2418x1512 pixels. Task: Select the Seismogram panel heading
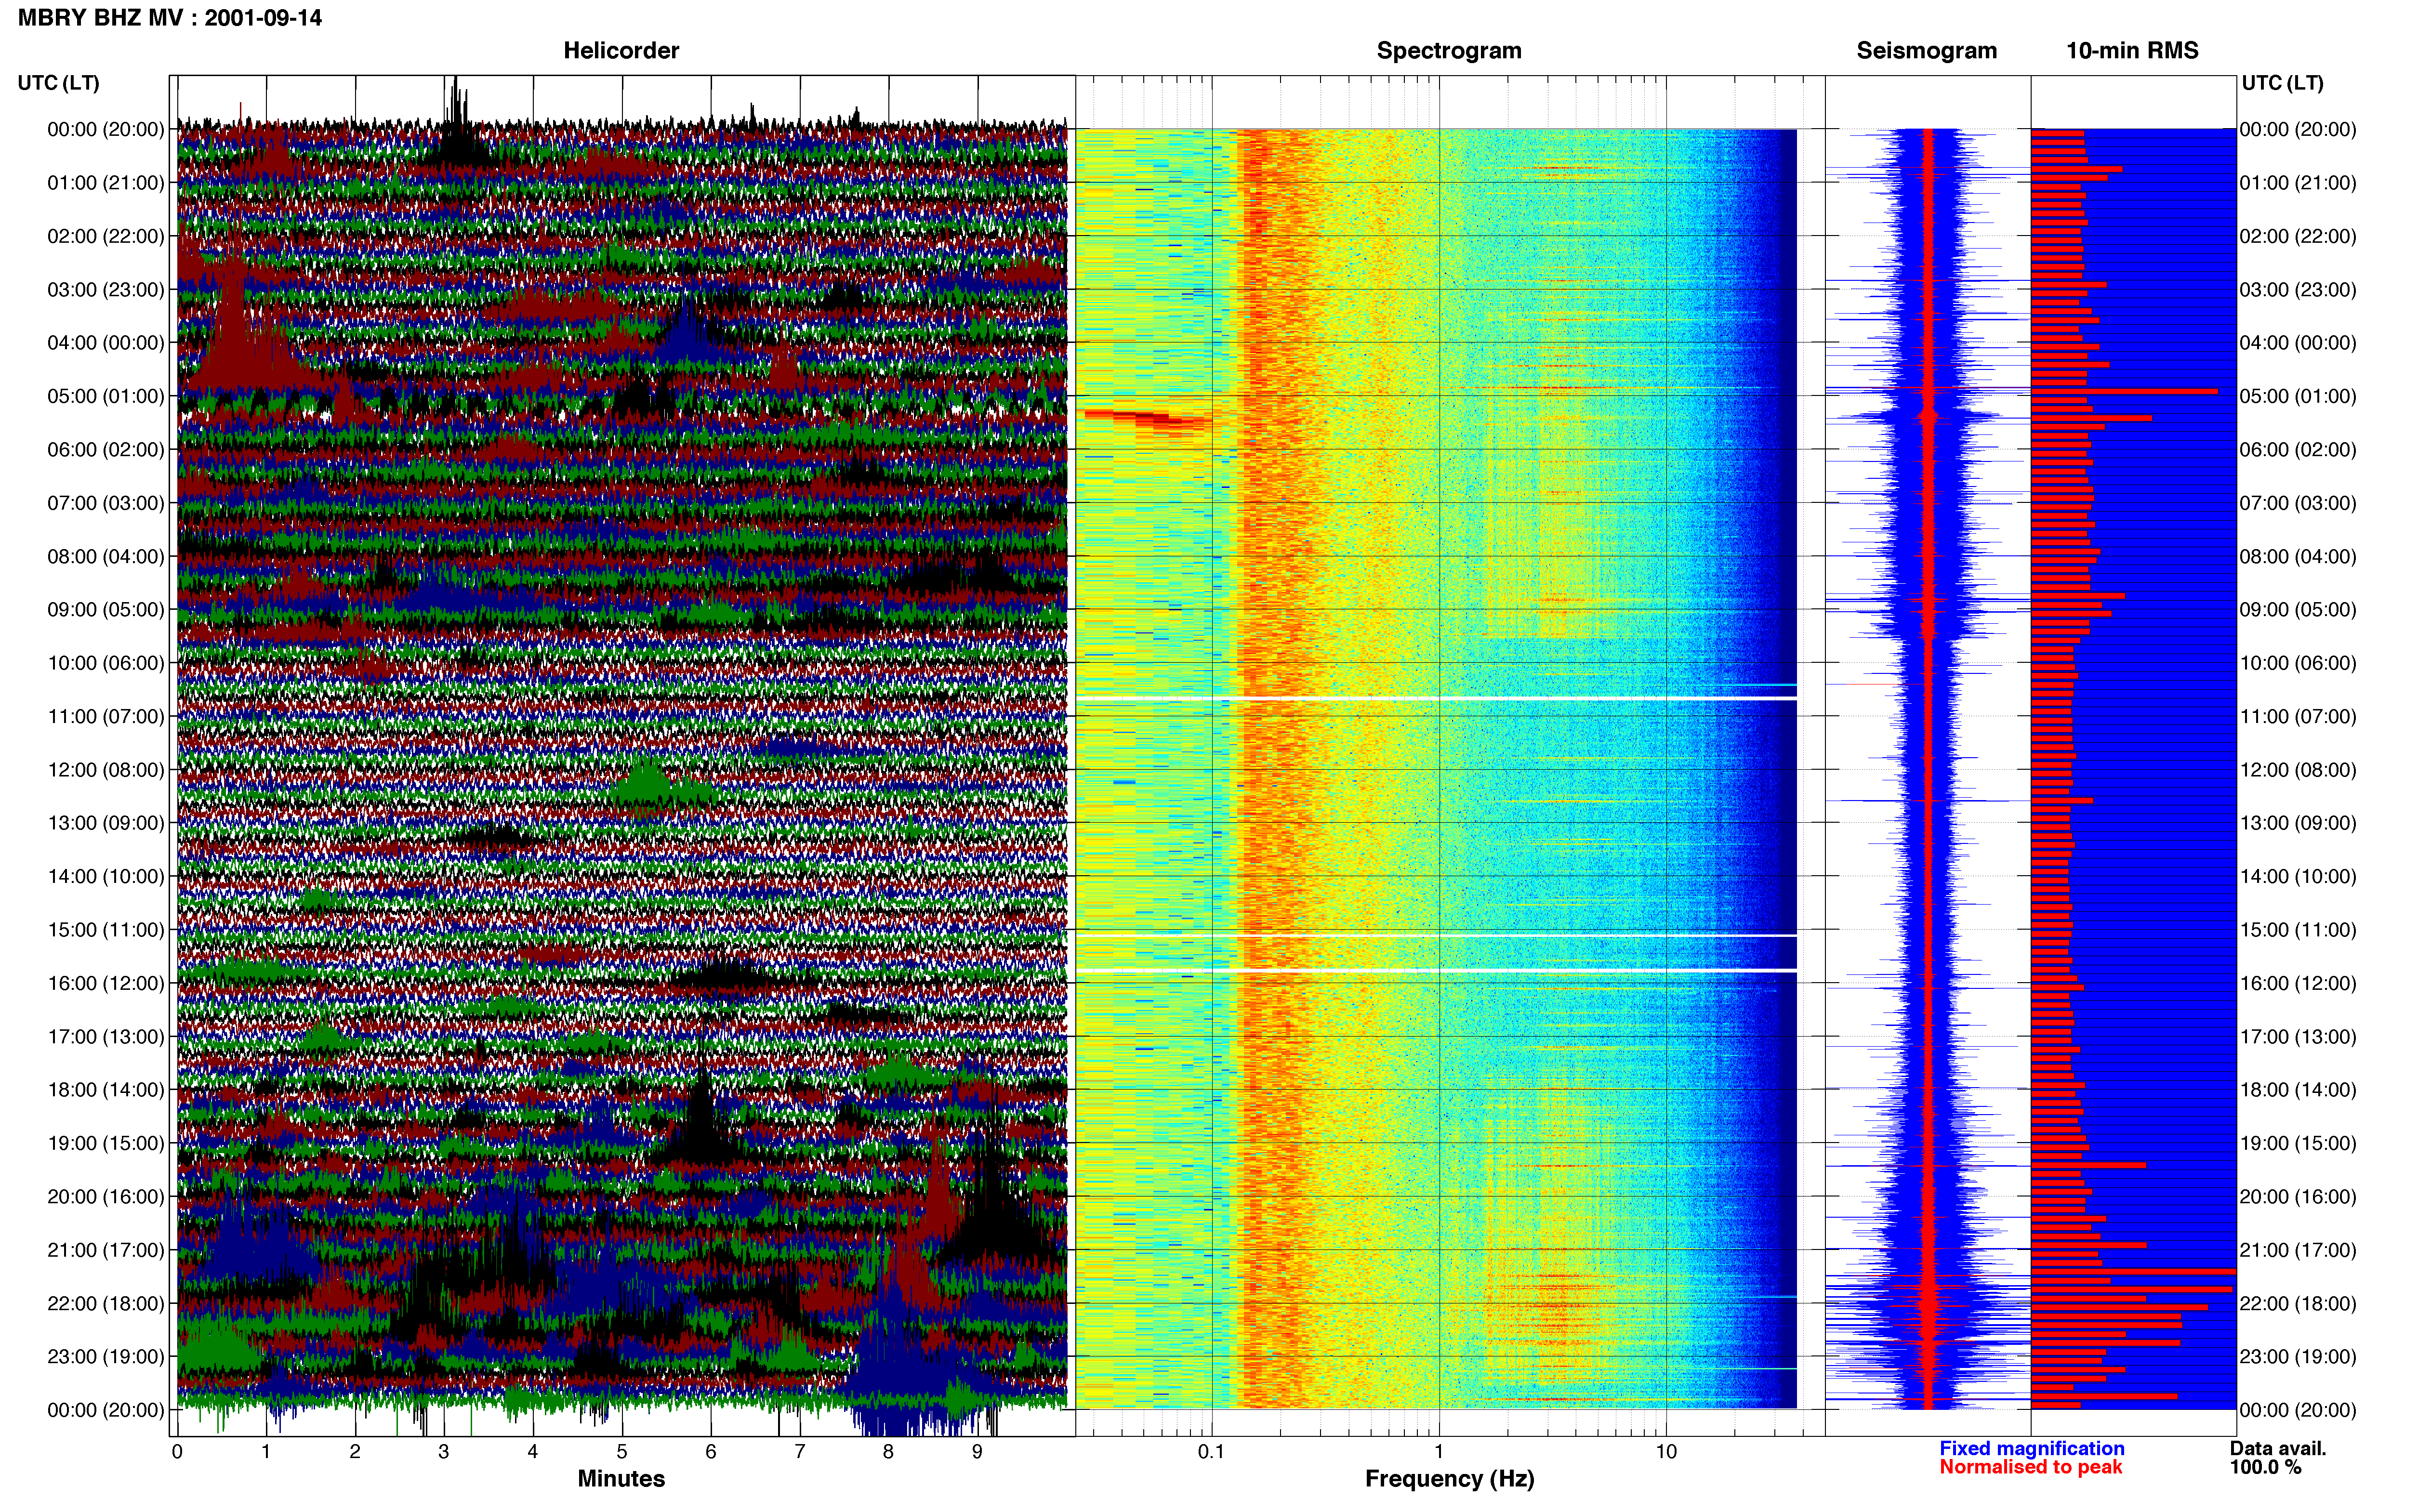[1927, 50]
